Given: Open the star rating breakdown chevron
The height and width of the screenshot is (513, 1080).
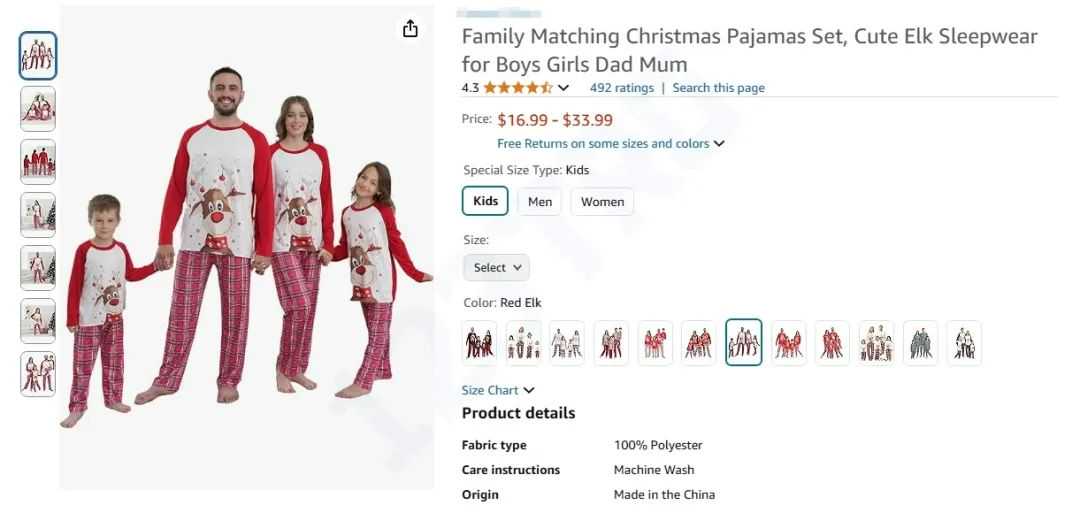Looking at the screenshot, I should [x=564, y=88].
